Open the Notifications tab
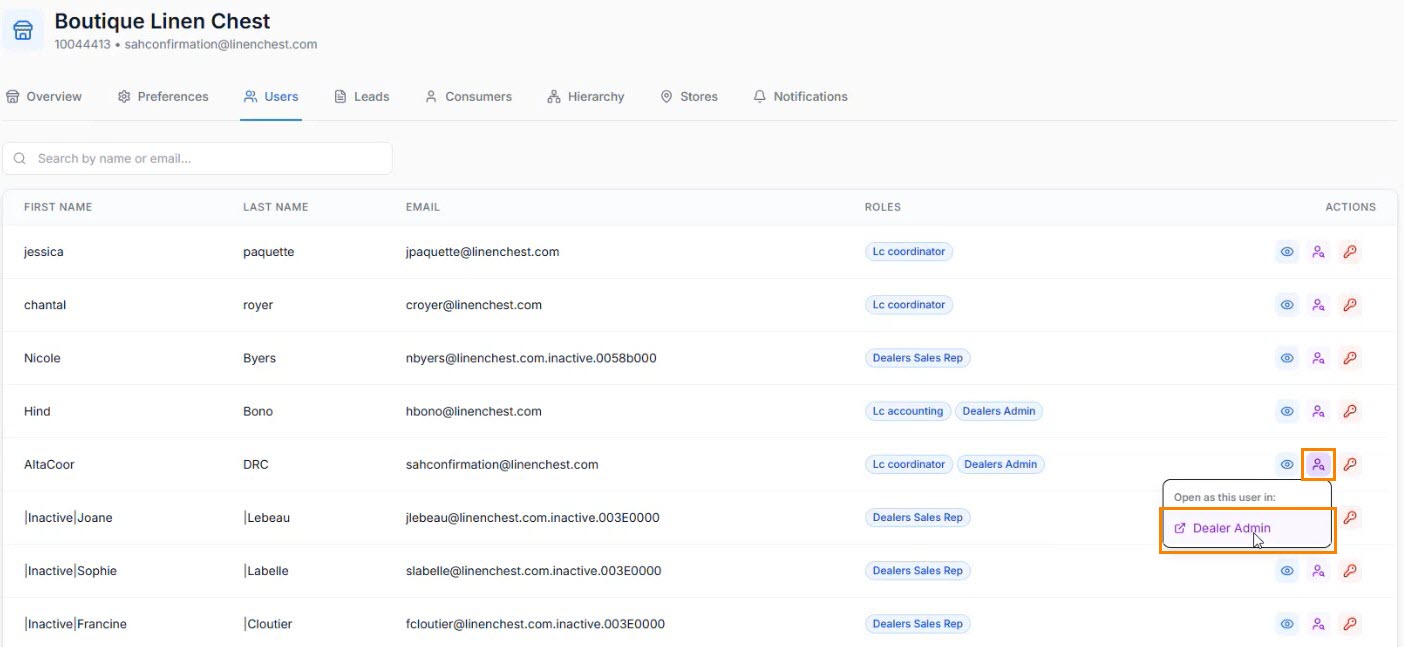Viewport: 1404px width, 647px height. (x=800, y=97)
